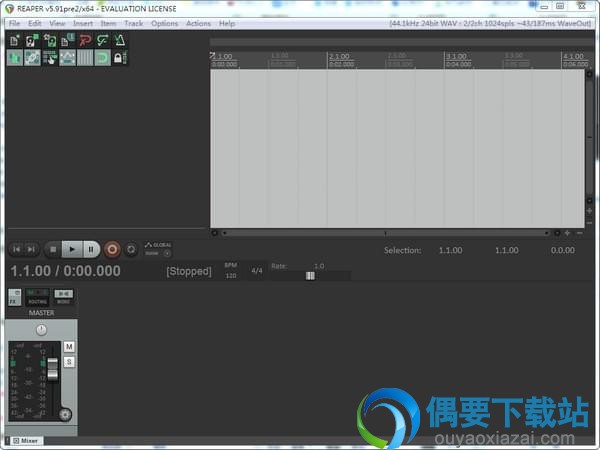Toggle the locking padlock icon
Viewport: 600px width, 450px height.
[120, 58]
